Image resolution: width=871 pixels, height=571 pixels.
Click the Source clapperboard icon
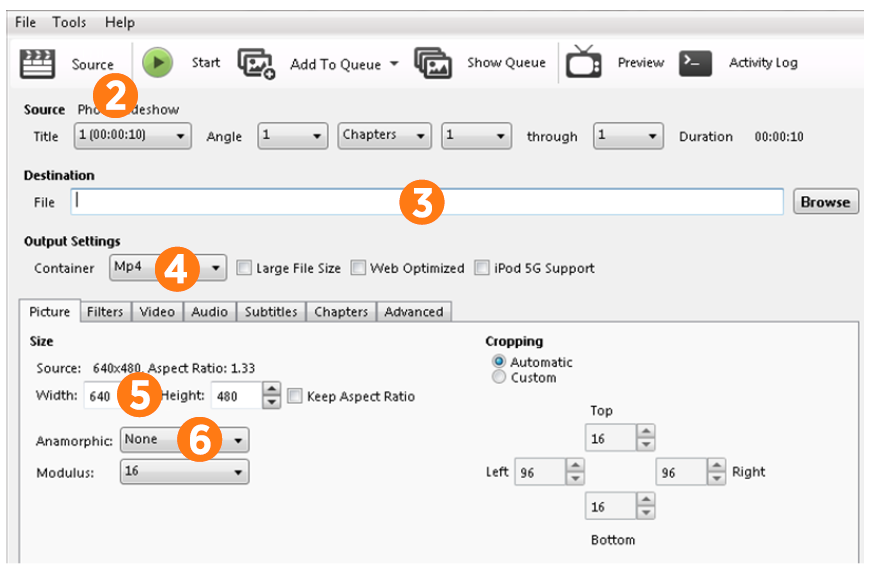pos(37,63)
